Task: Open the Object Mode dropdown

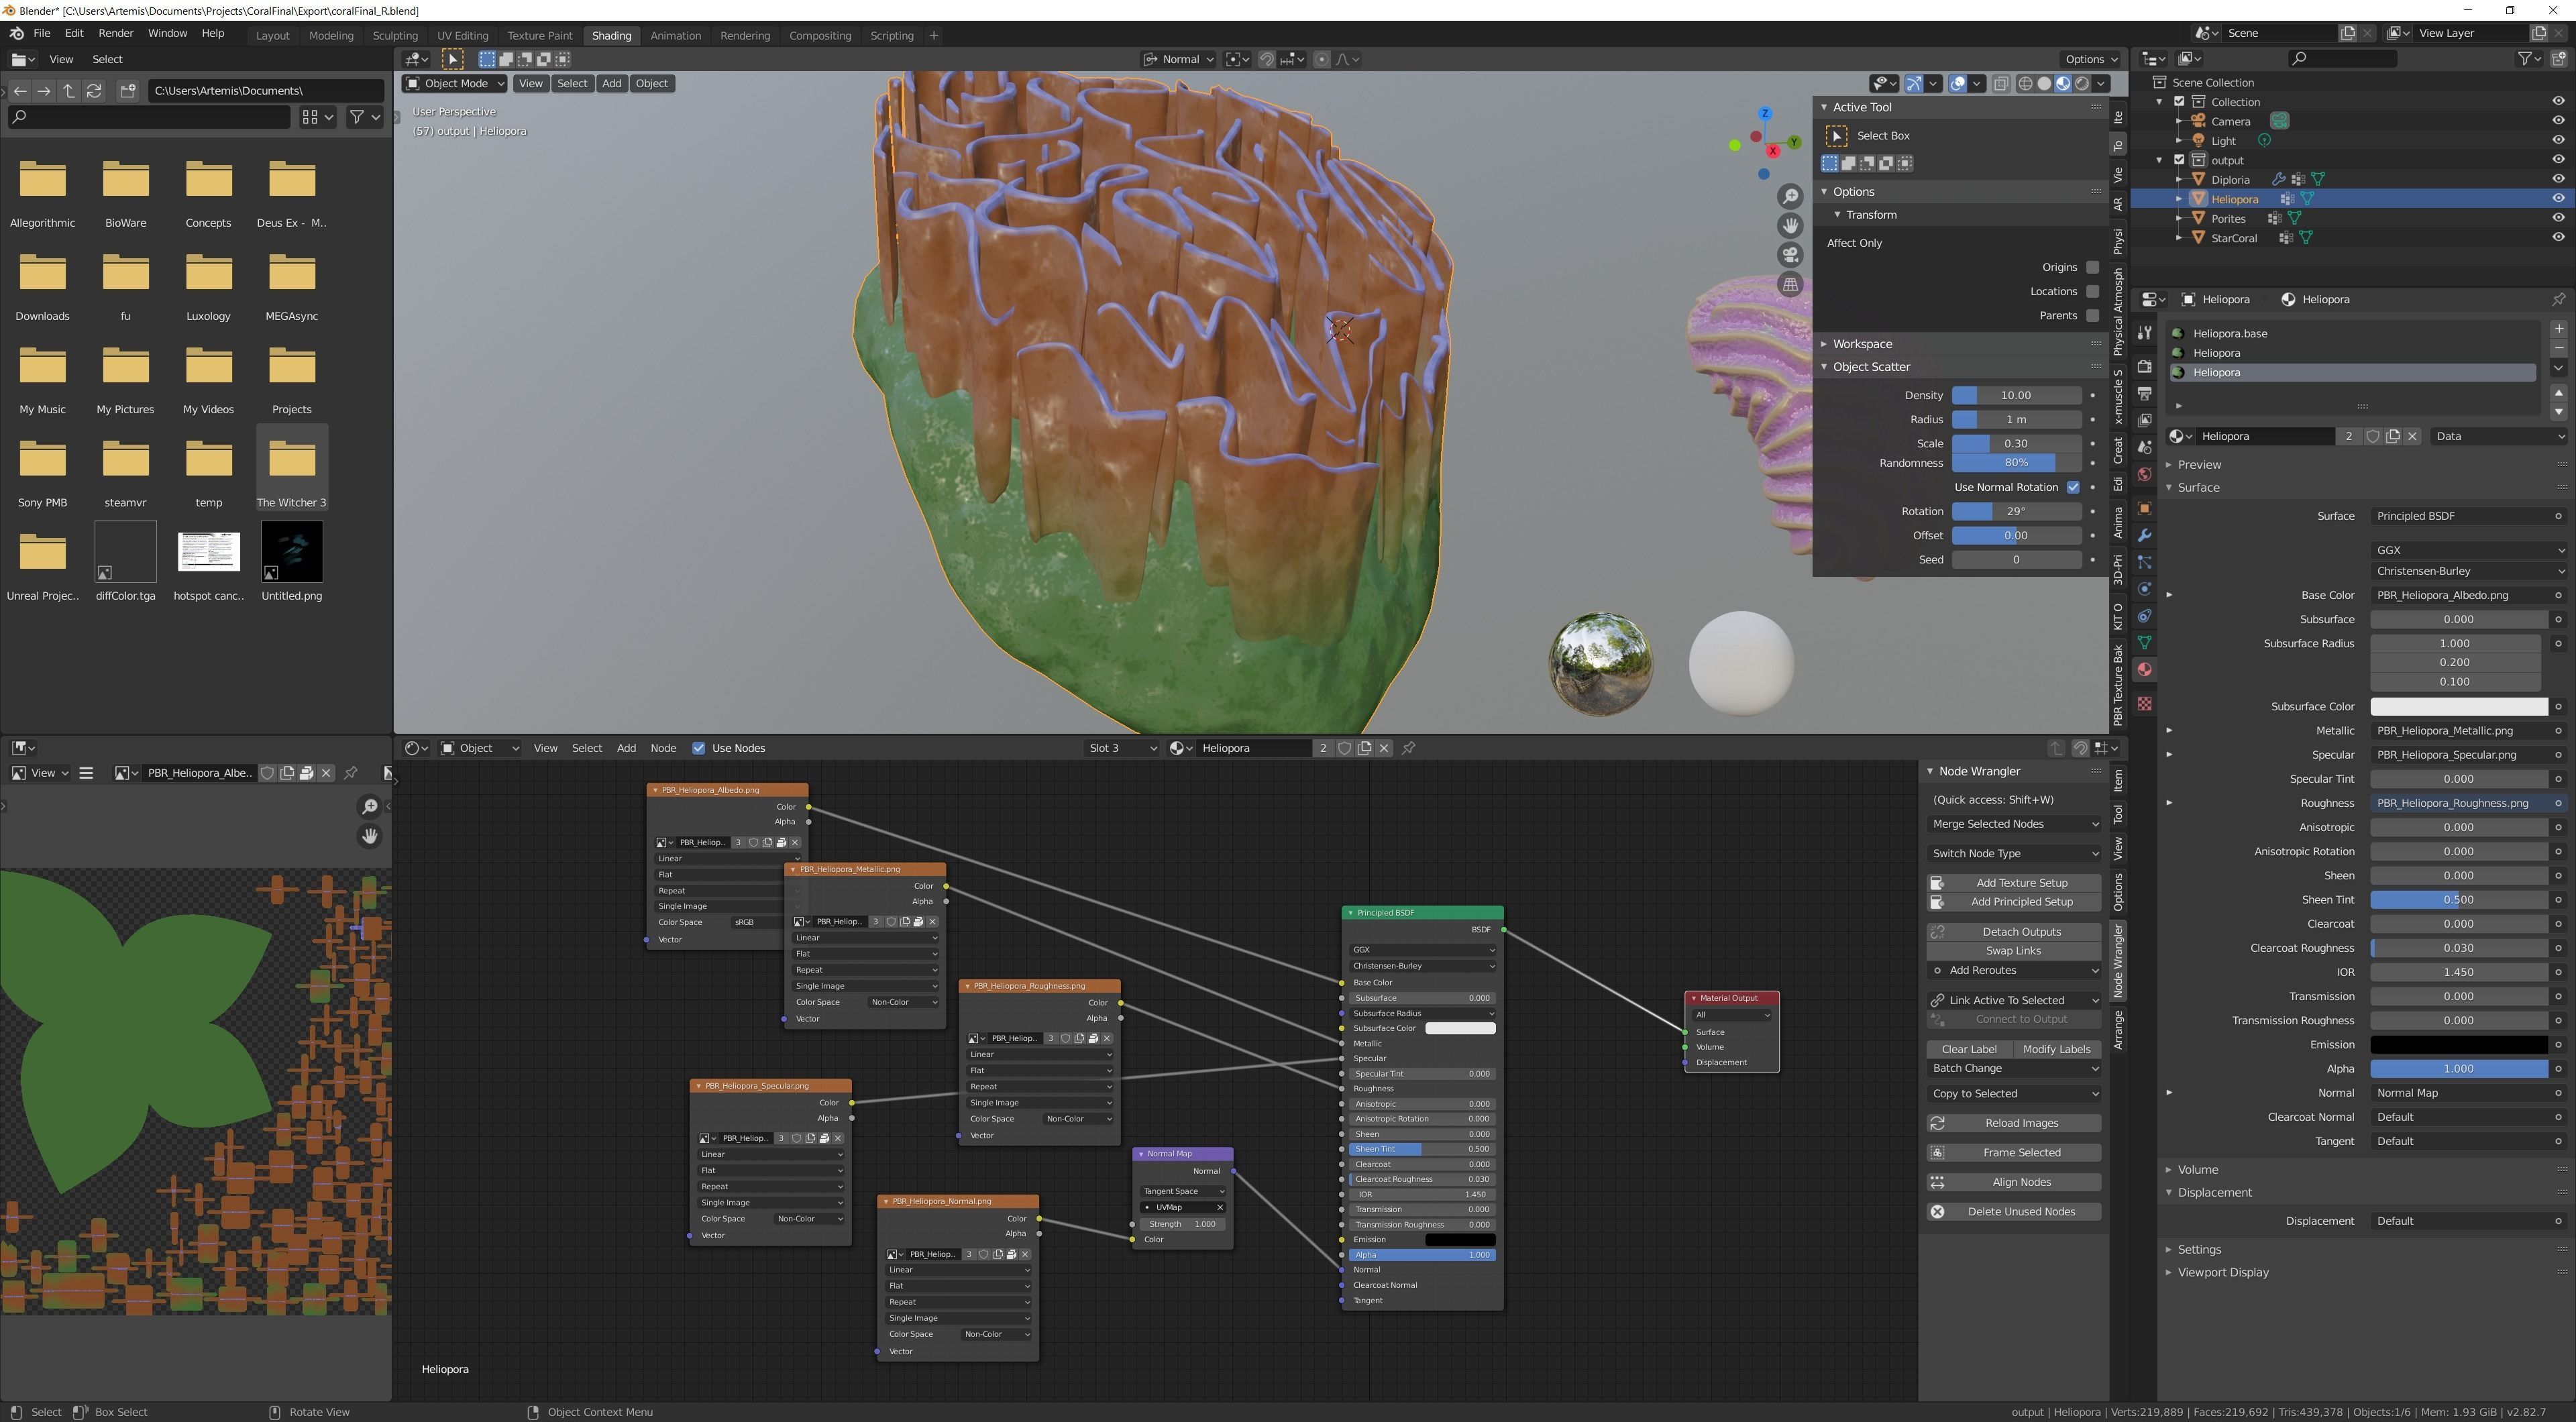Action: [x=455, y=84]
